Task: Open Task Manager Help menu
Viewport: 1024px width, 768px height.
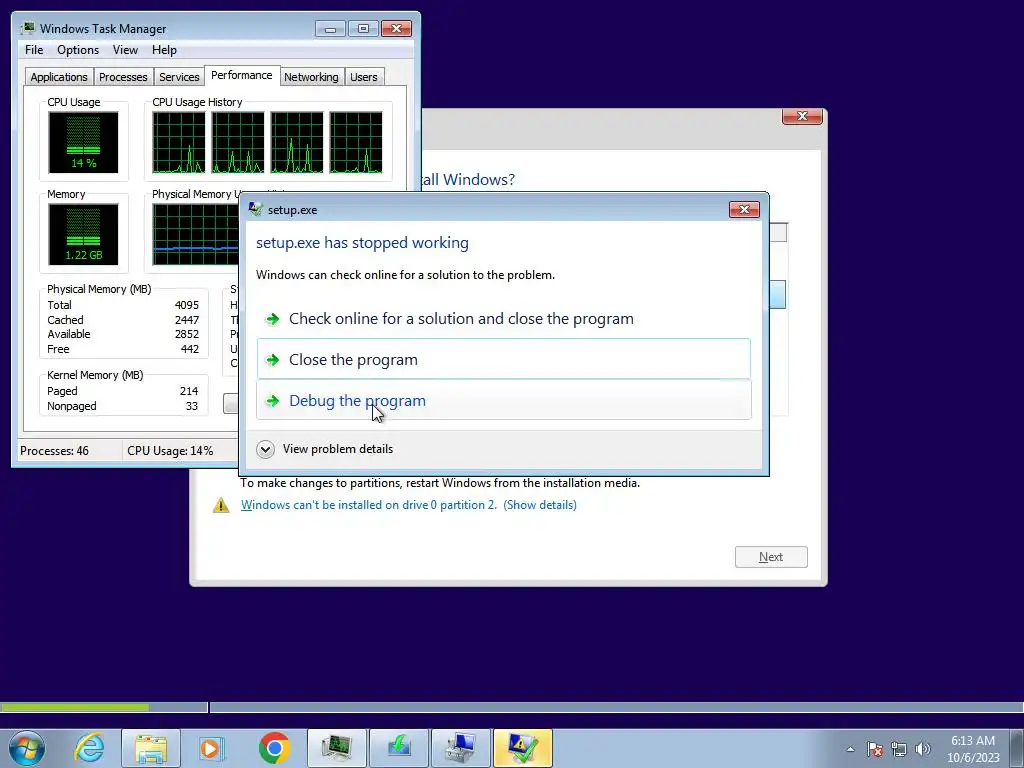Action: pyautogui.click(x=164, y=50)
